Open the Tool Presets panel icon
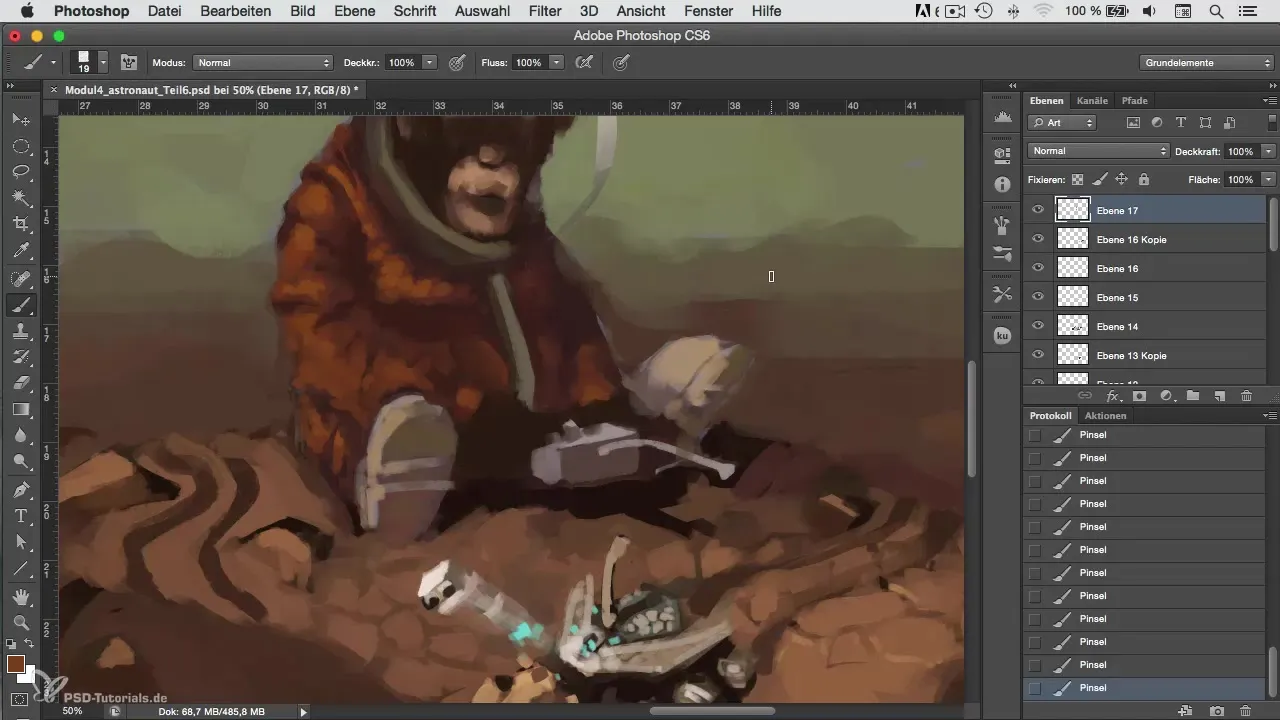The height and width of the screenshot is (720, 1280). tap(1002, 294)
